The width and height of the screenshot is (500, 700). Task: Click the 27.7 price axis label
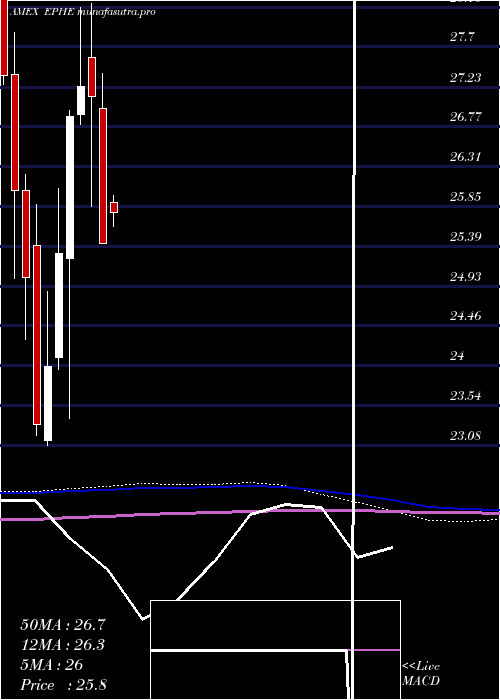(462, 37)
